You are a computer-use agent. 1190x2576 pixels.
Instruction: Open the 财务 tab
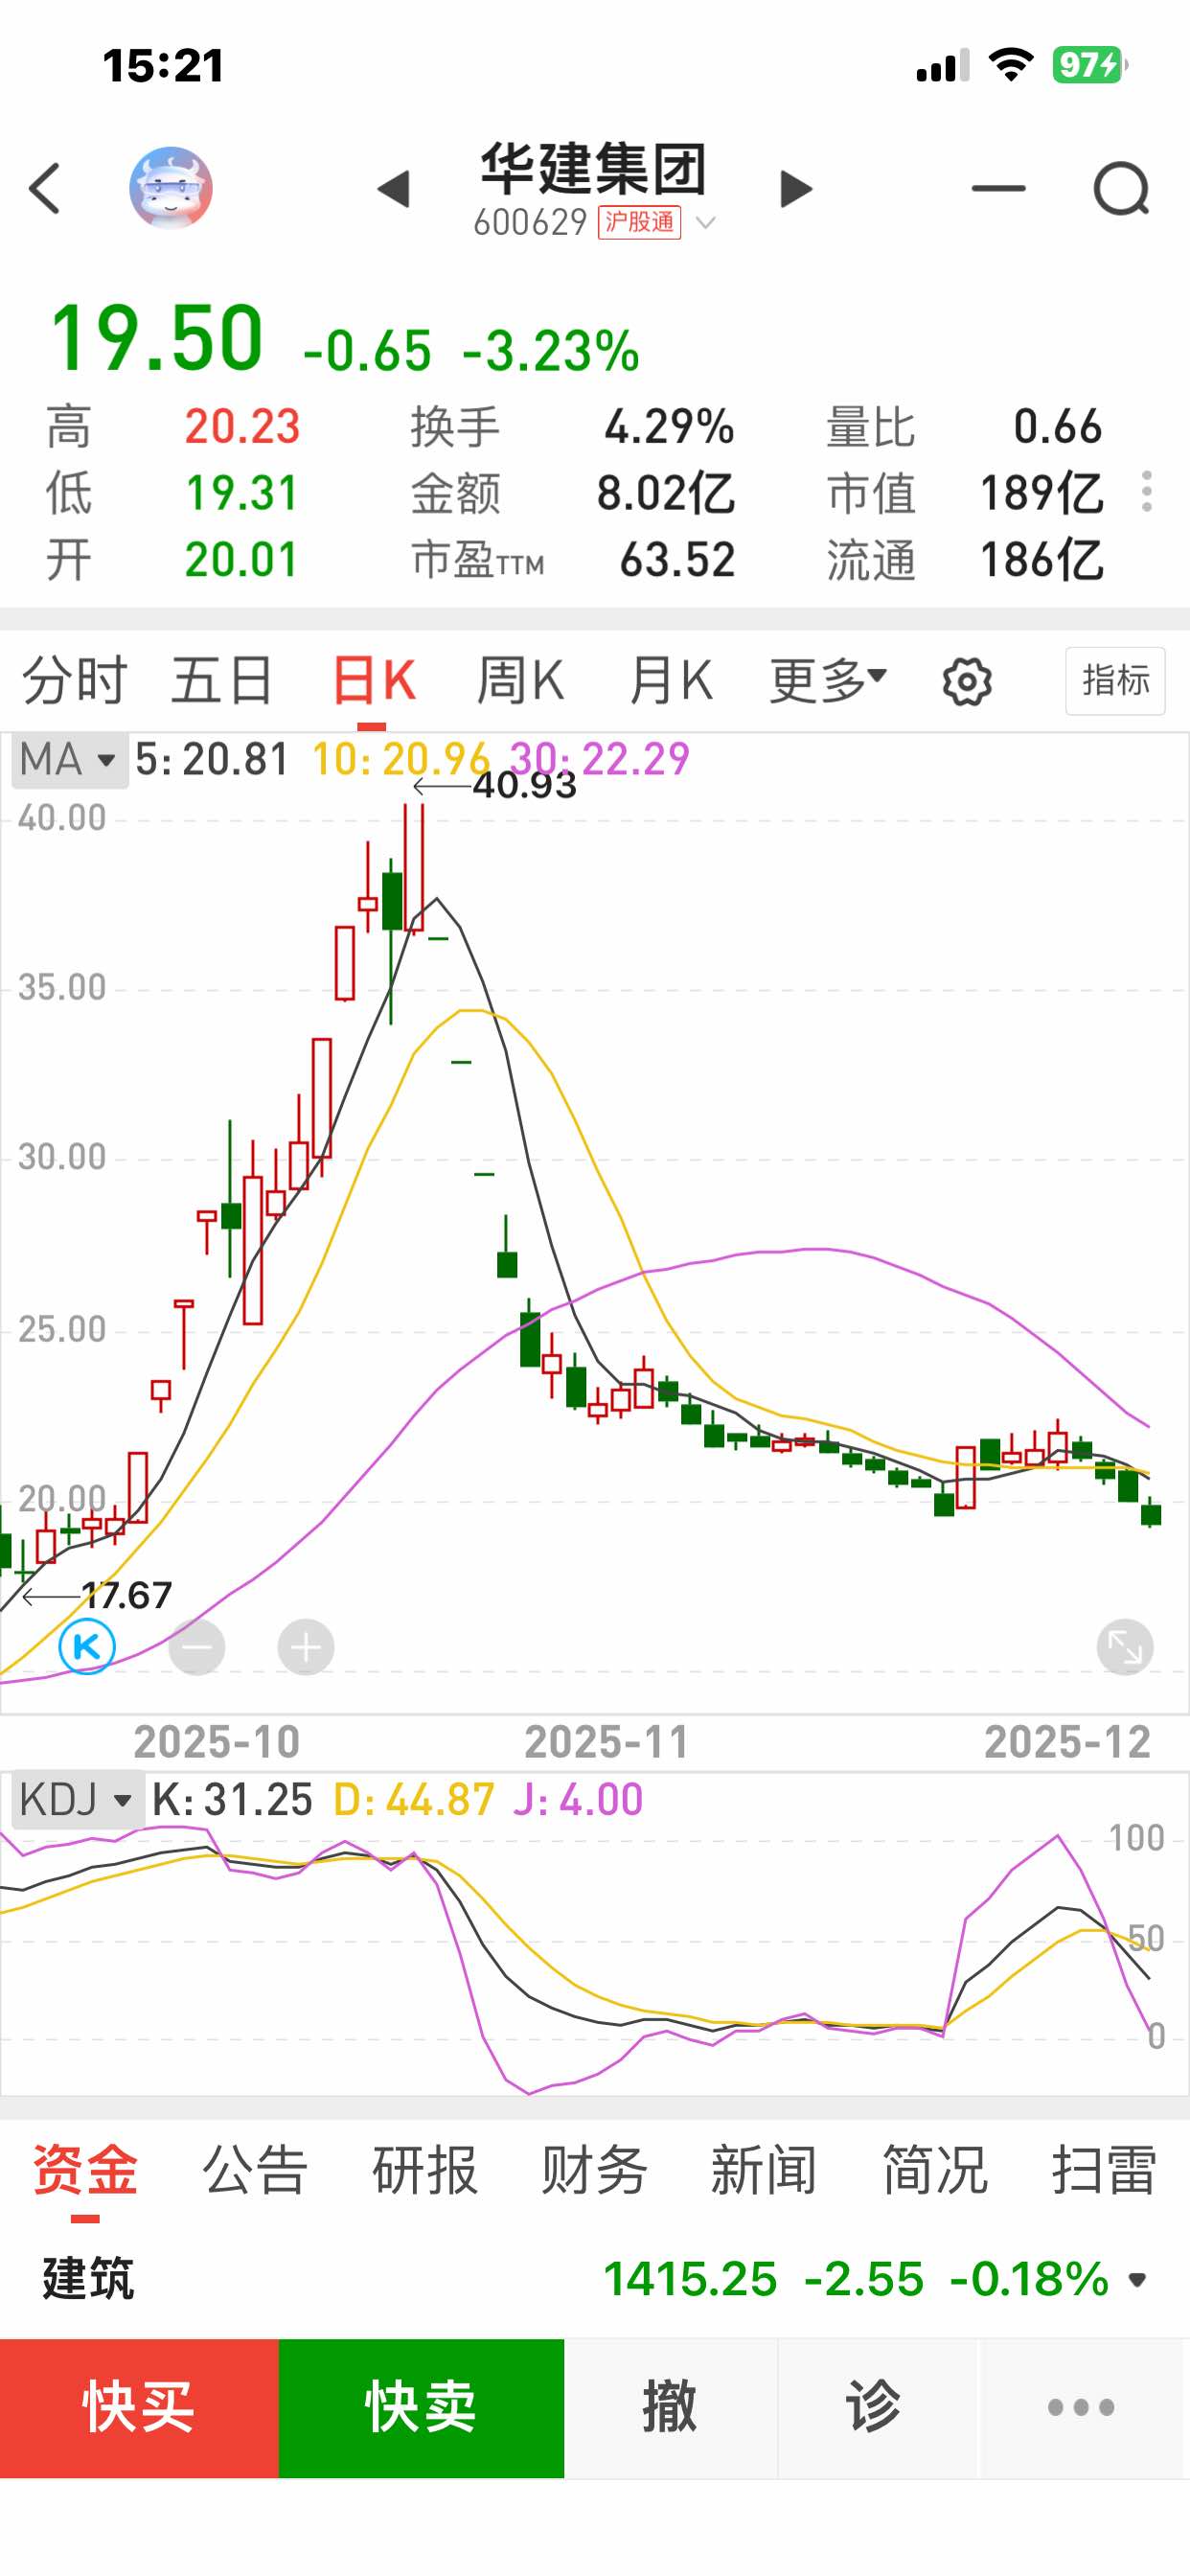pyautogui.click(x=595, y=2170)
